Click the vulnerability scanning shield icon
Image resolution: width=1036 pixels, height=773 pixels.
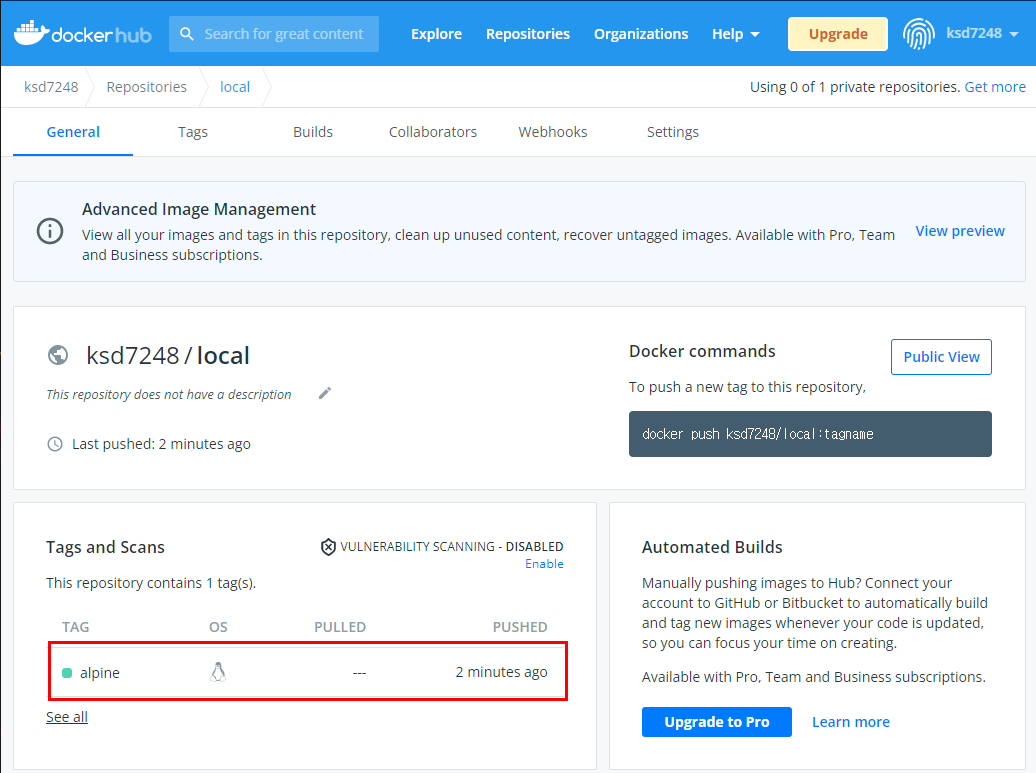(x=328, y=547)
